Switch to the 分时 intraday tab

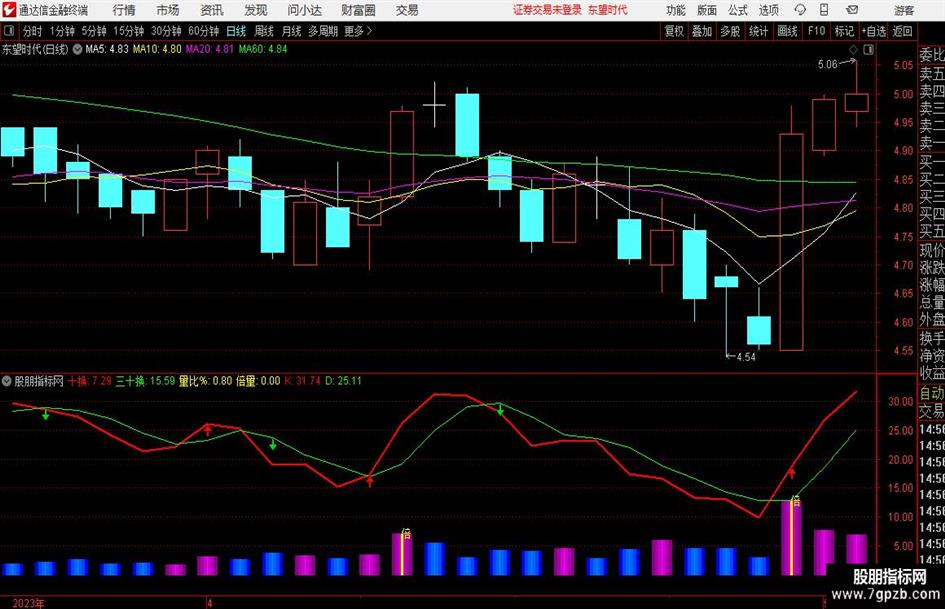[32, 31]
